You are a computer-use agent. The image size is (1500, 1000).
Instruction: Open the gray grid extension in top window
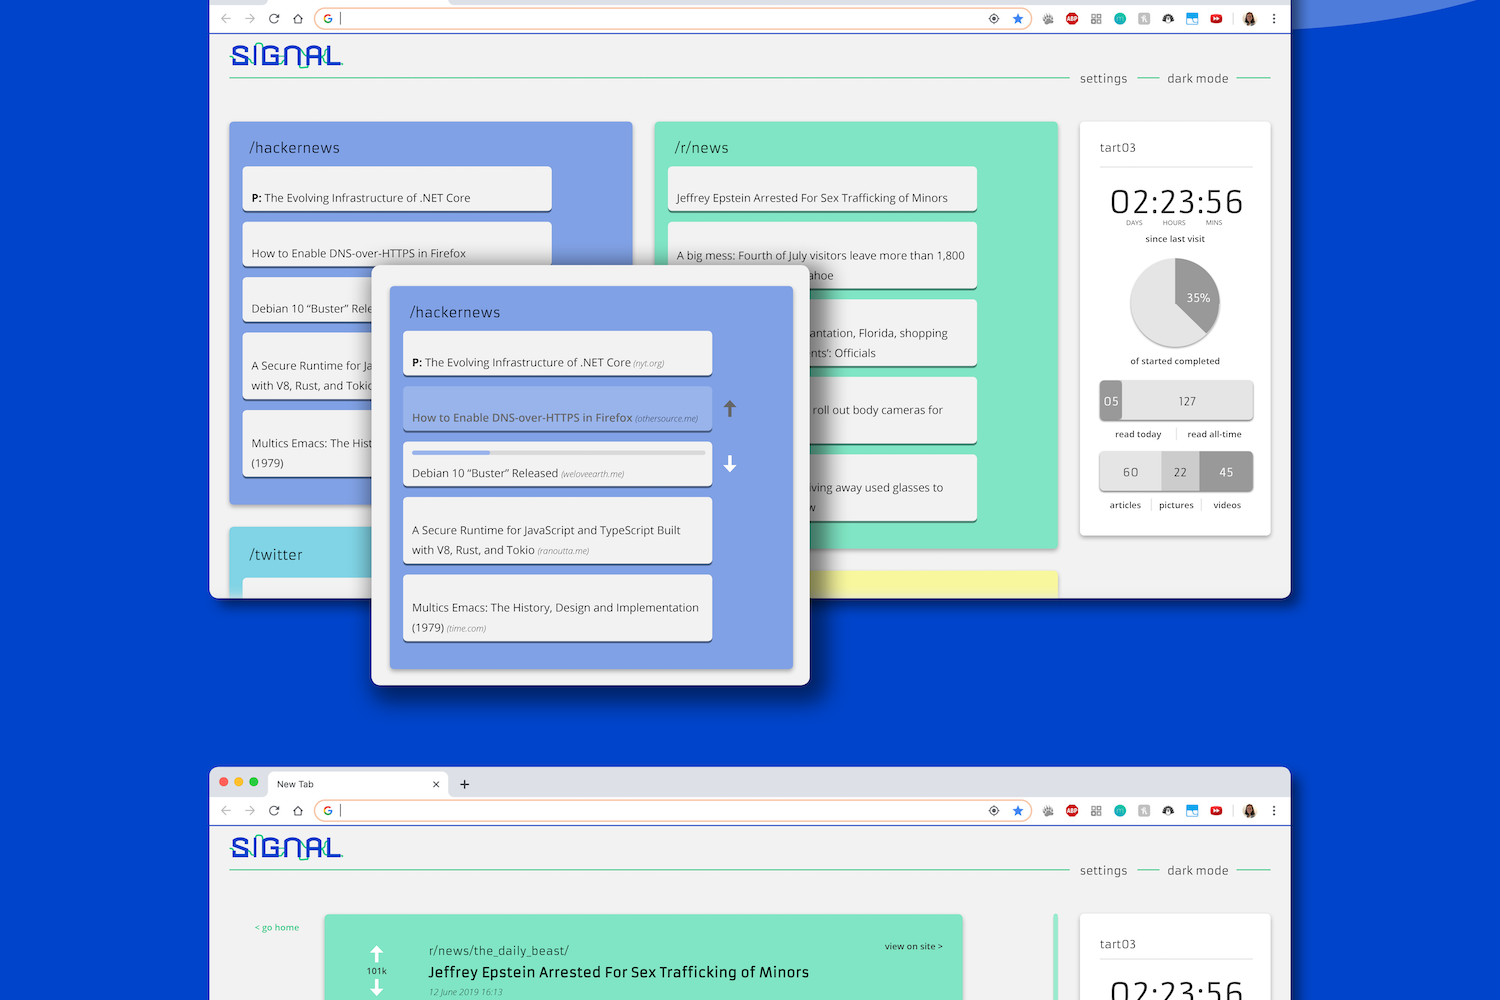click(x=1096, y=19)
